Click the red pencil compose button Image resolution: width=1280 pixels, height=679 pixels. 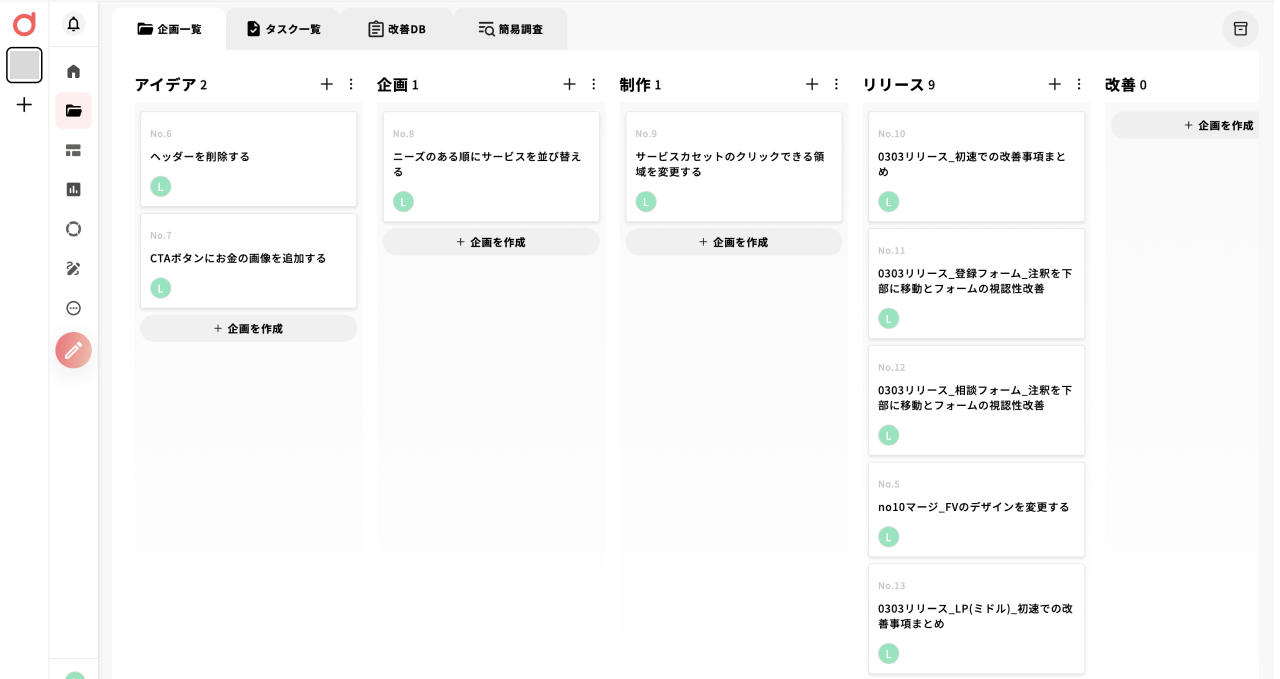(x=73, y=350)
